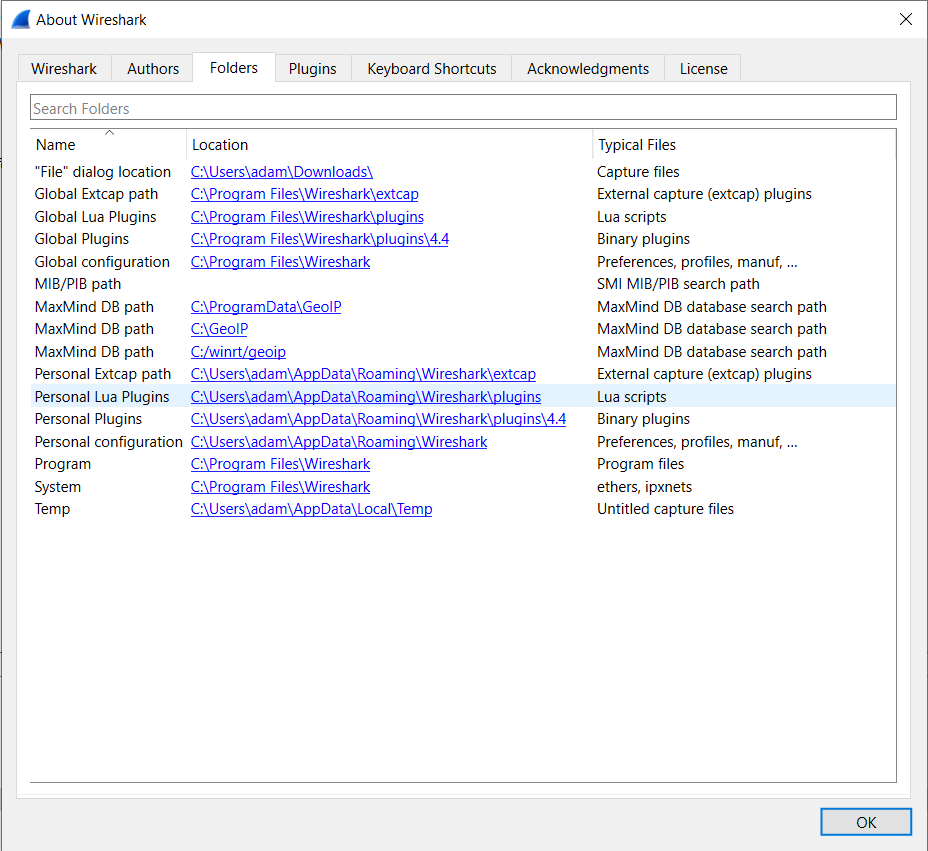Screen dimensions: 928x851
Task: Open the Personal configuration folder link
Action: 339,441
